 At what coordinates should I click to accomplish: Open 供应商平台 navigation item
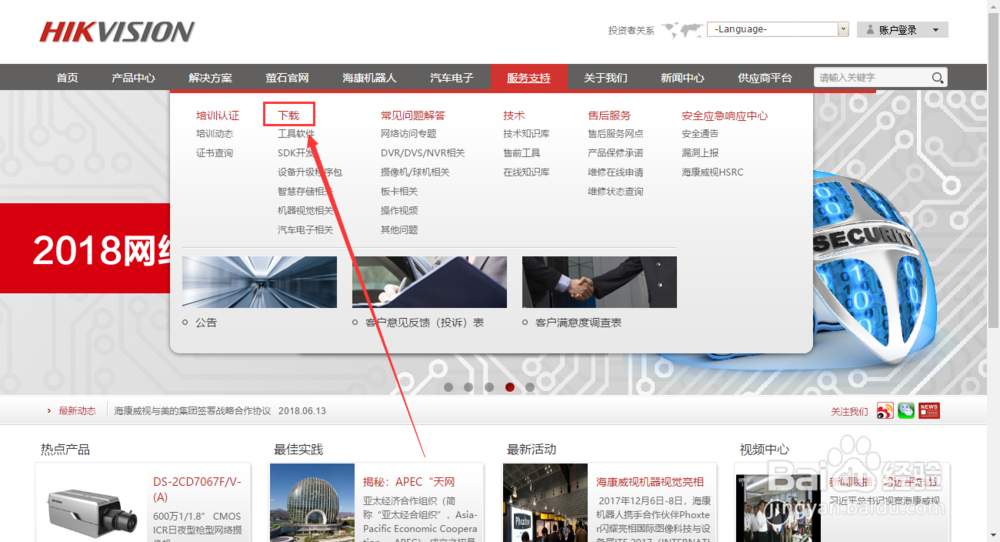point(765,78)
